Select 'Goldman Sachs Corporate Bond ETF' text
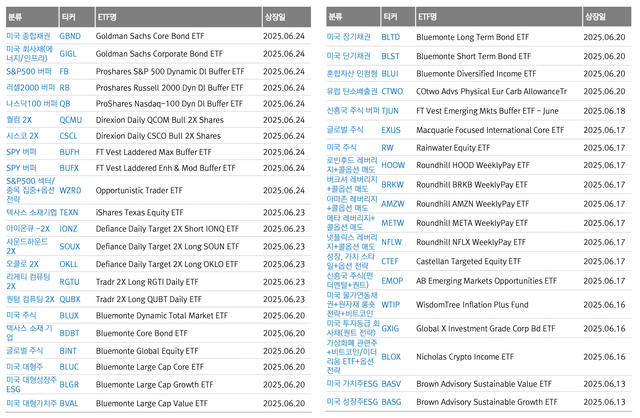This screenshot has height=418, width=640. click(x=159, y=53)
